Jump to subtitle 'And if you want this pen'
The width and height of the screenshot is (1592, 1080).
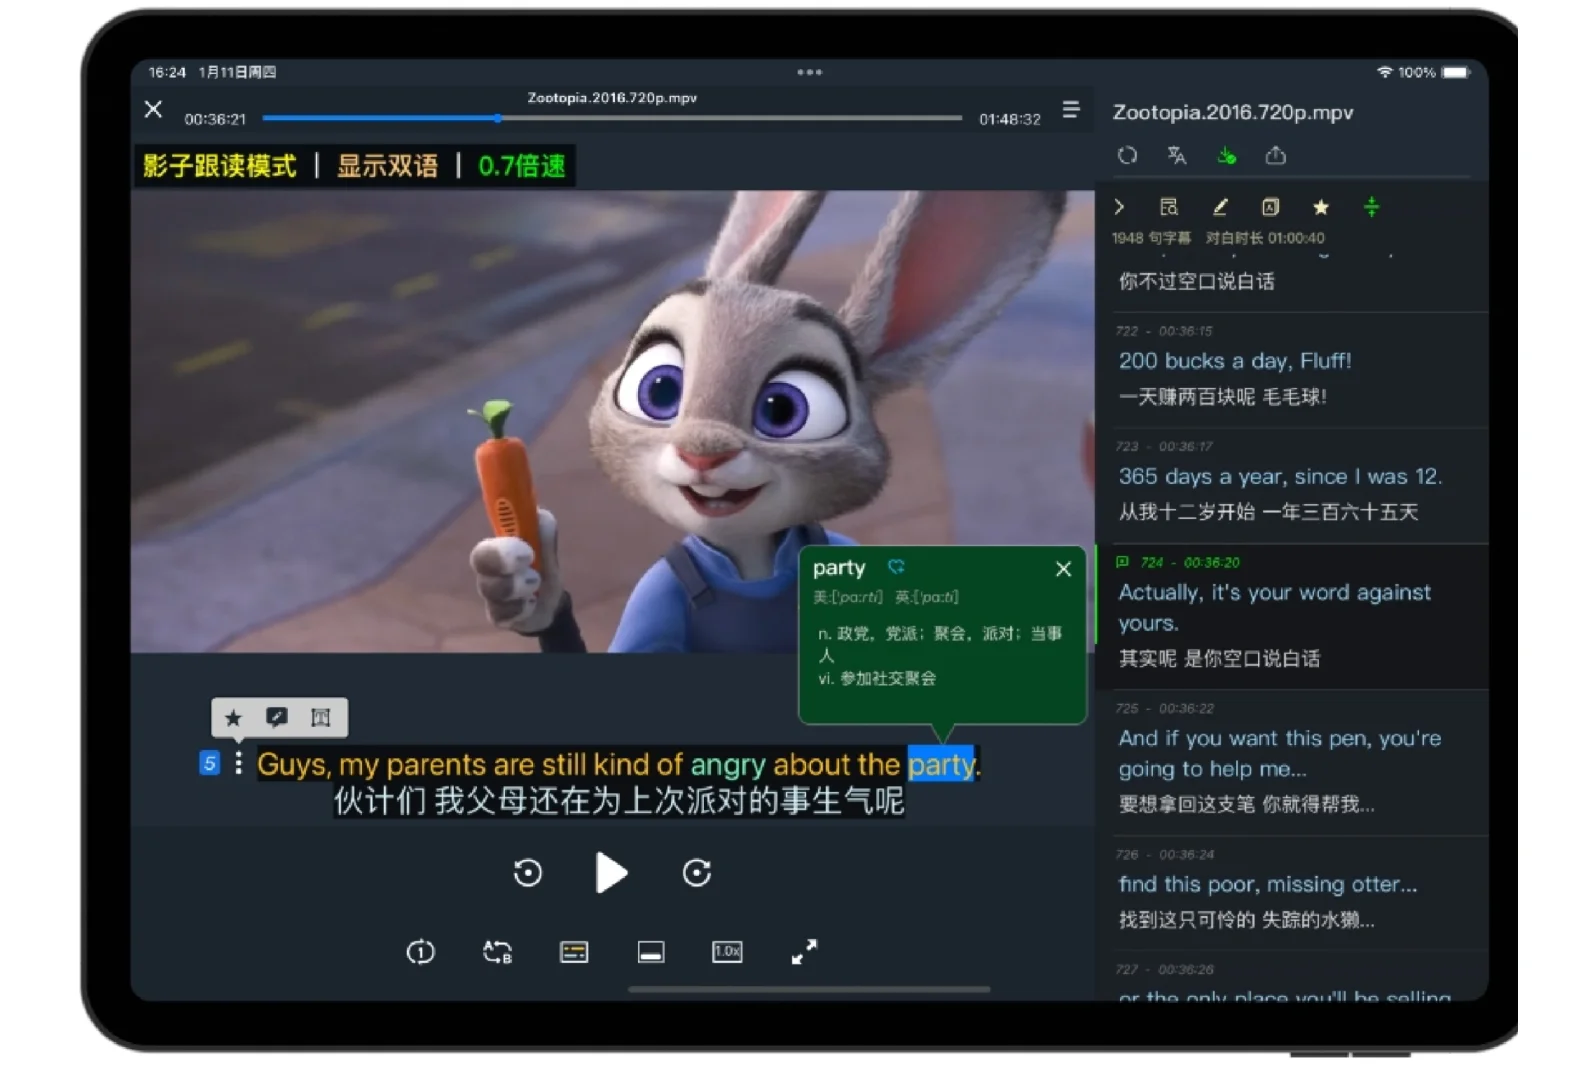point(1280,753)
